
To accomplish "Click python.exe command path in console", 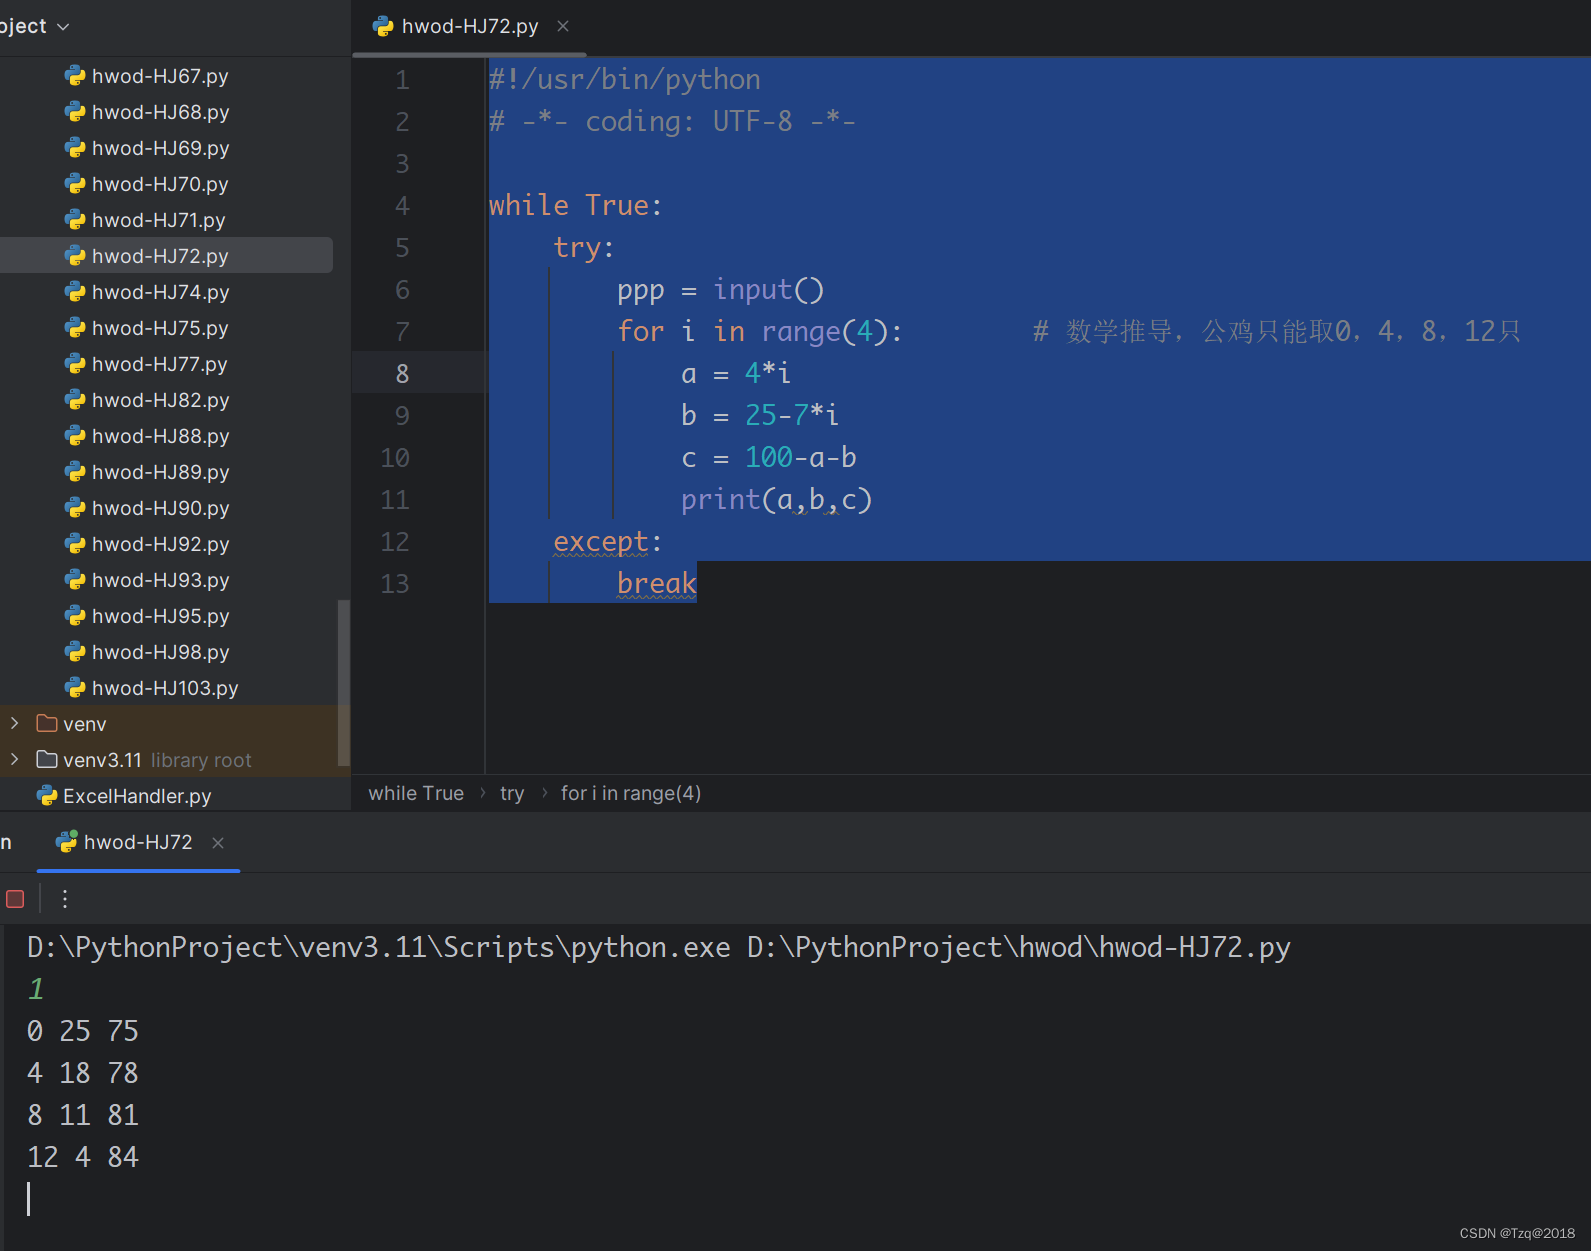I will pyautogui.click(x=379, y=947).
